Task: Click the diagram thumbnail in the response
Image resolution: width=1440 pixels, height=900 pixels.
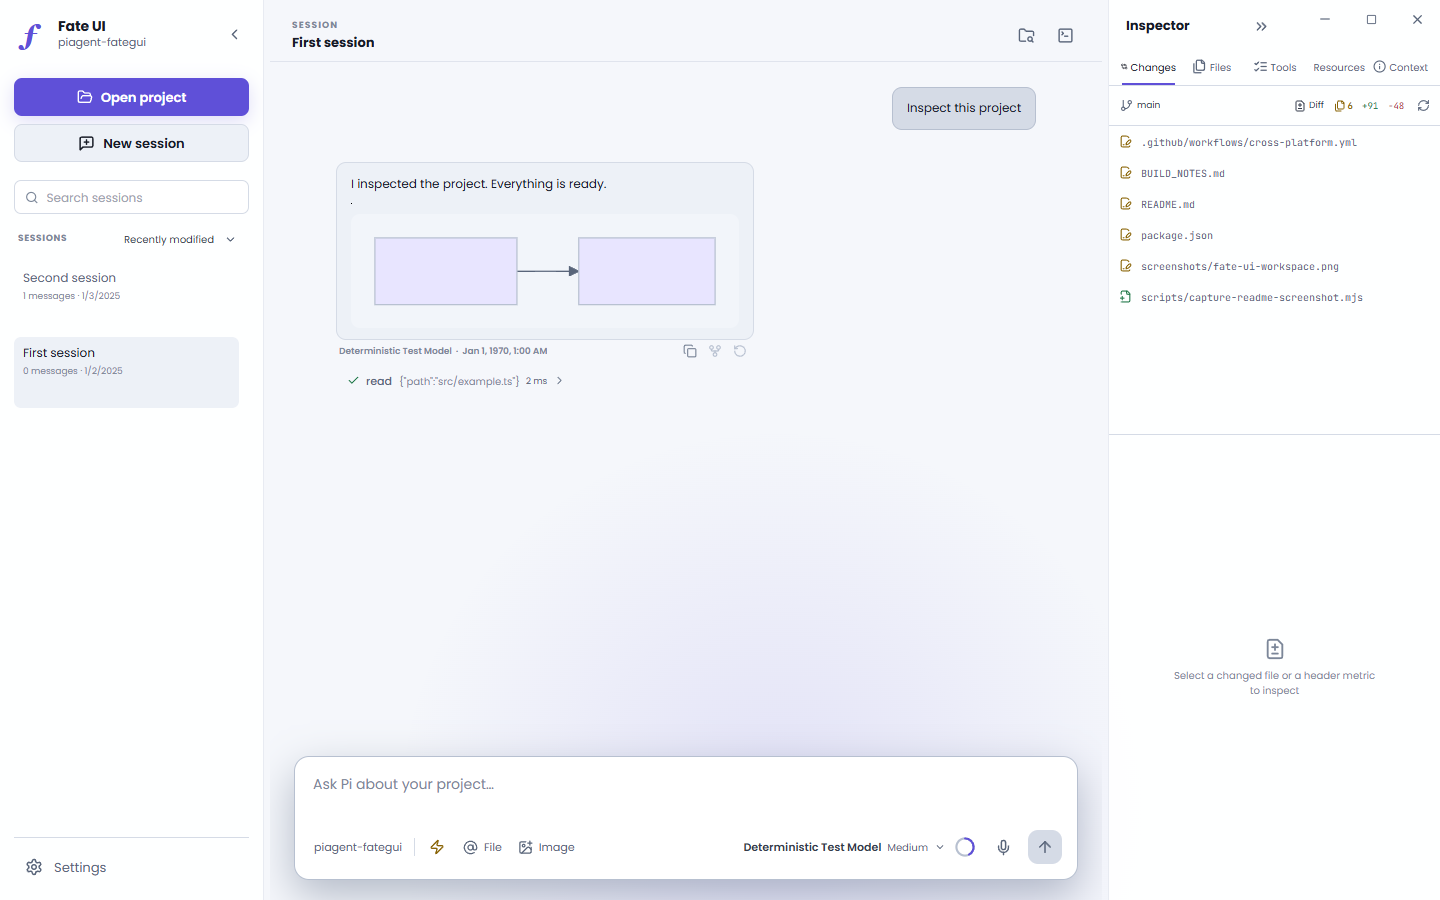Action: click(x=545, y=271)
